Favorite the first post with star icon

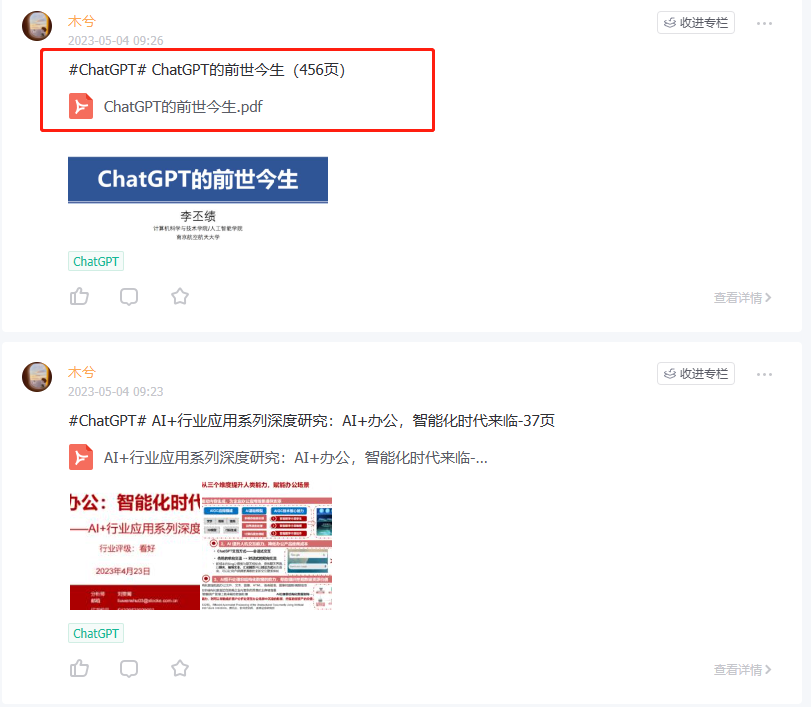pyautogui.click(x=179, y=296)
